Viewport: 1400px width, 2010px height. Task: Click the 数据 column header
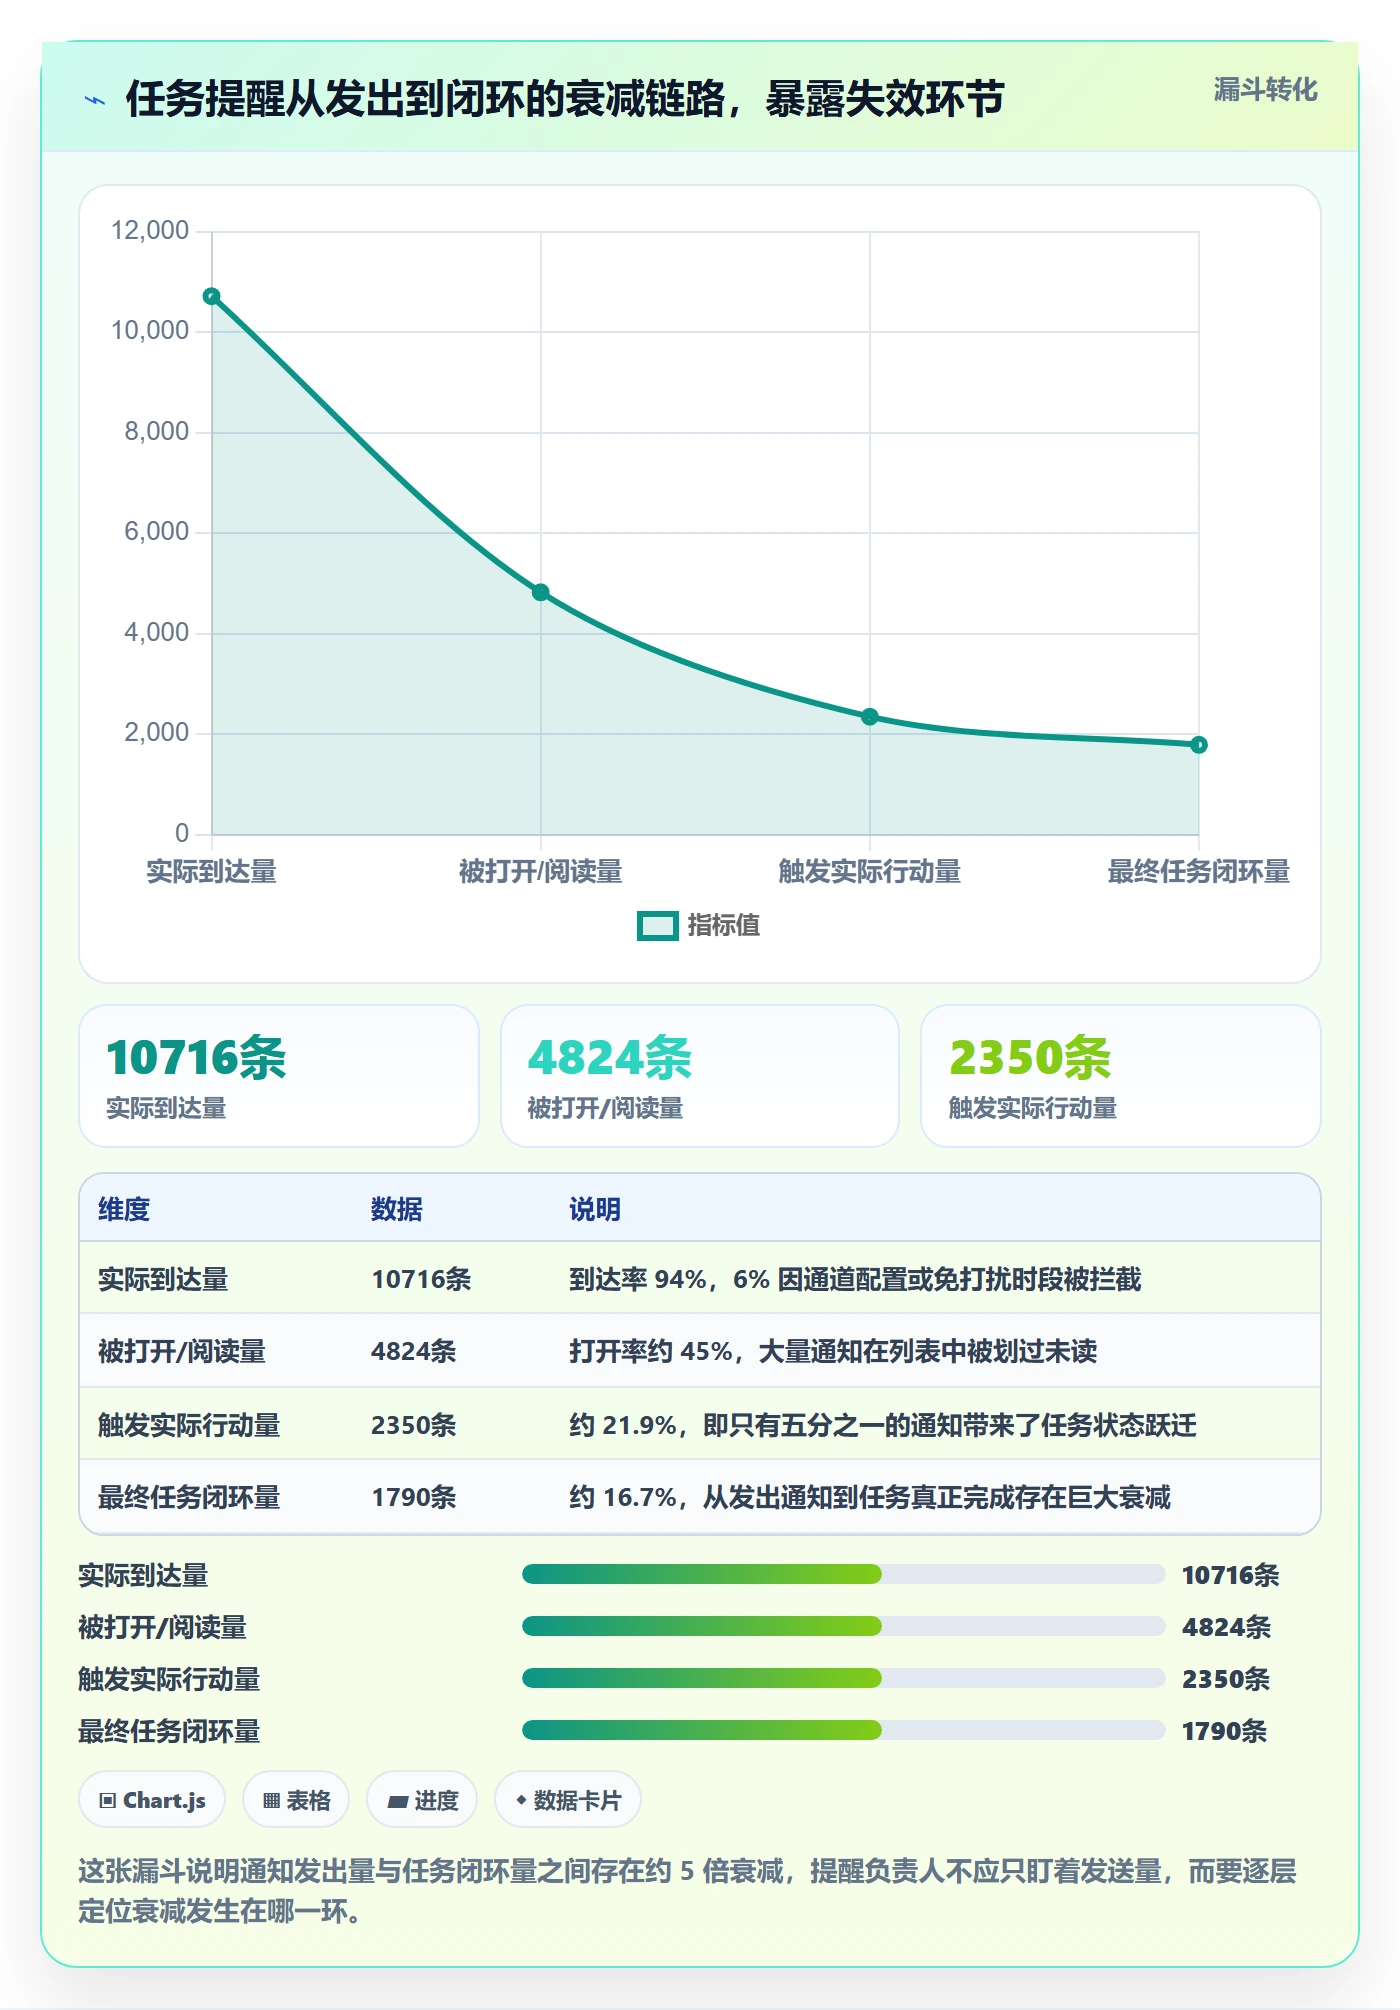(x=397, y=1209)
